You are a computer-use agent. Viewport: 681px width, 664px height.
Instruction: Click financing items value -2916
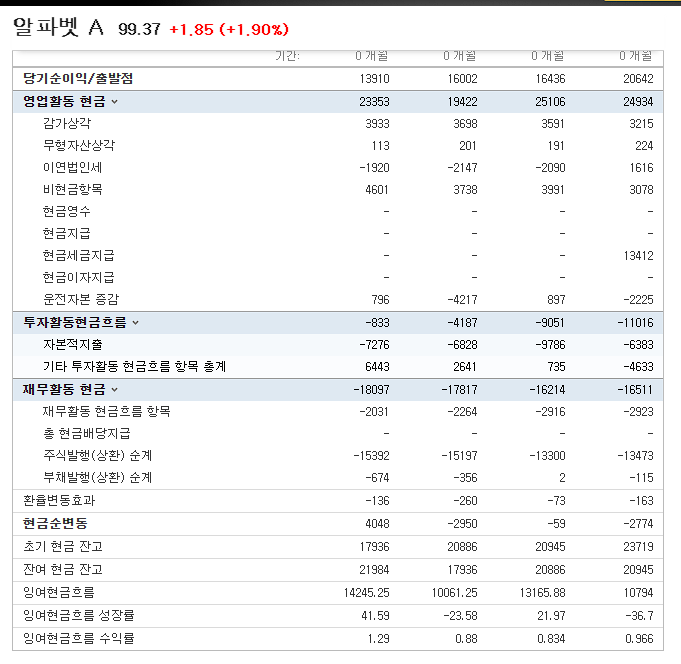pyautogui.click(x=550, y=412)
